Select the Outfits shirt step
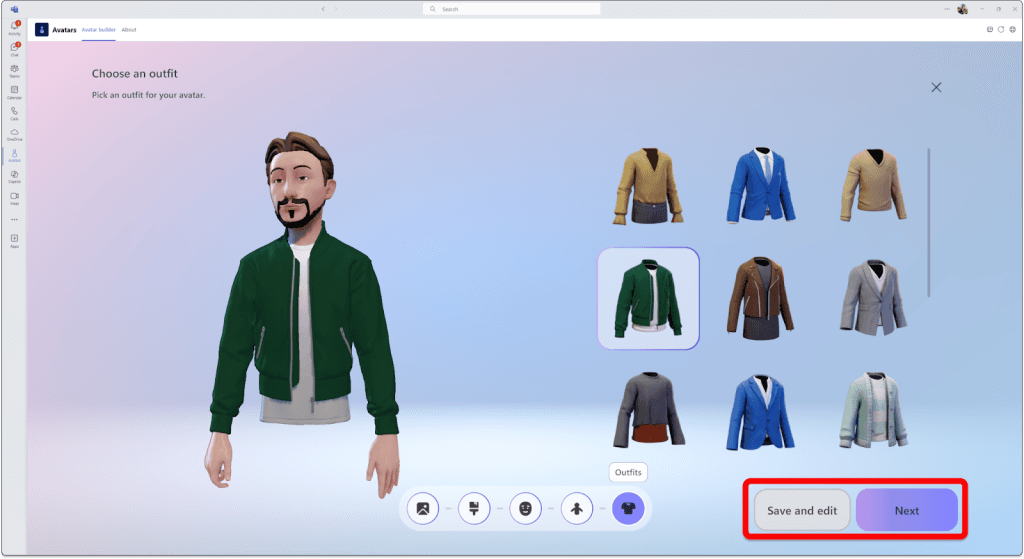1024x559 pixels. point(628,509)
